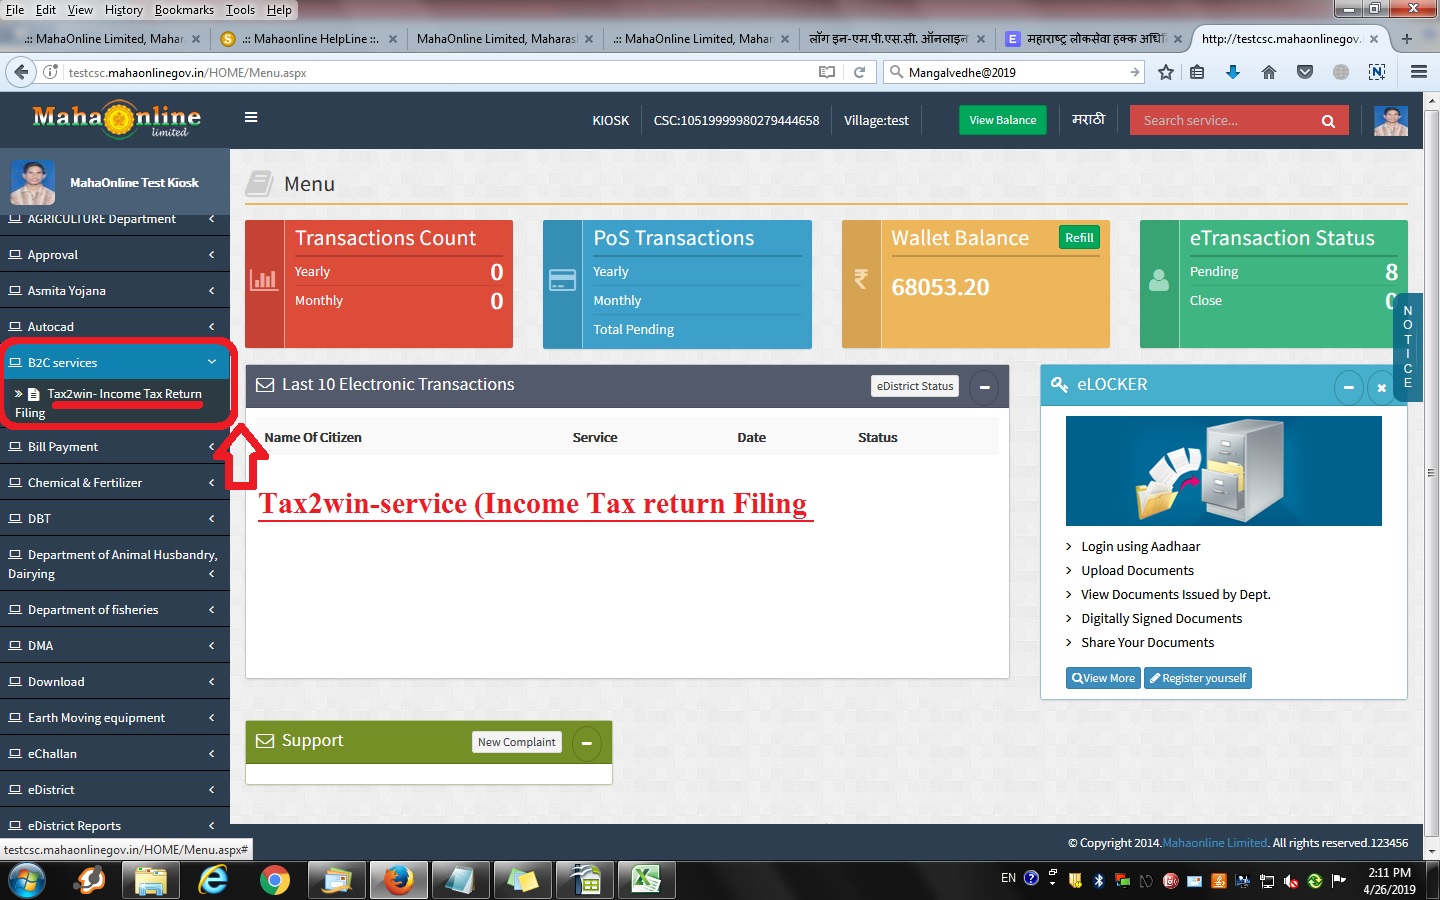The height and width of the screenshot is (900, 1440).
Task: Open Internet Explorer from the taskbar
Action: pos(212,880)
